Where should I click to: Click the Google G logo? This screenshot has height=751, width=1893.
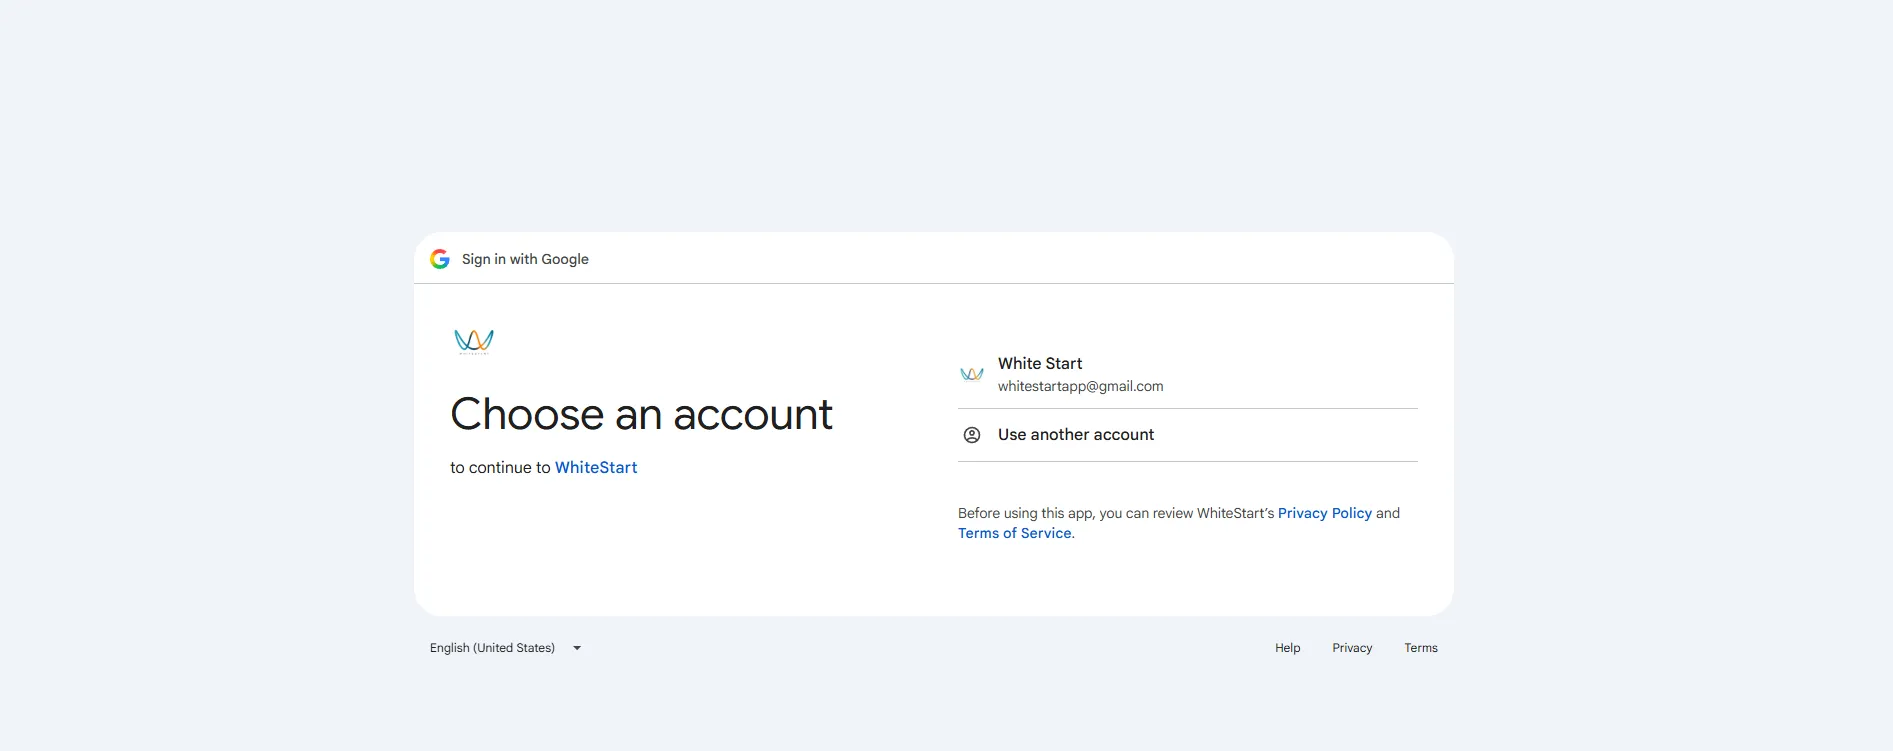(440, 259)
